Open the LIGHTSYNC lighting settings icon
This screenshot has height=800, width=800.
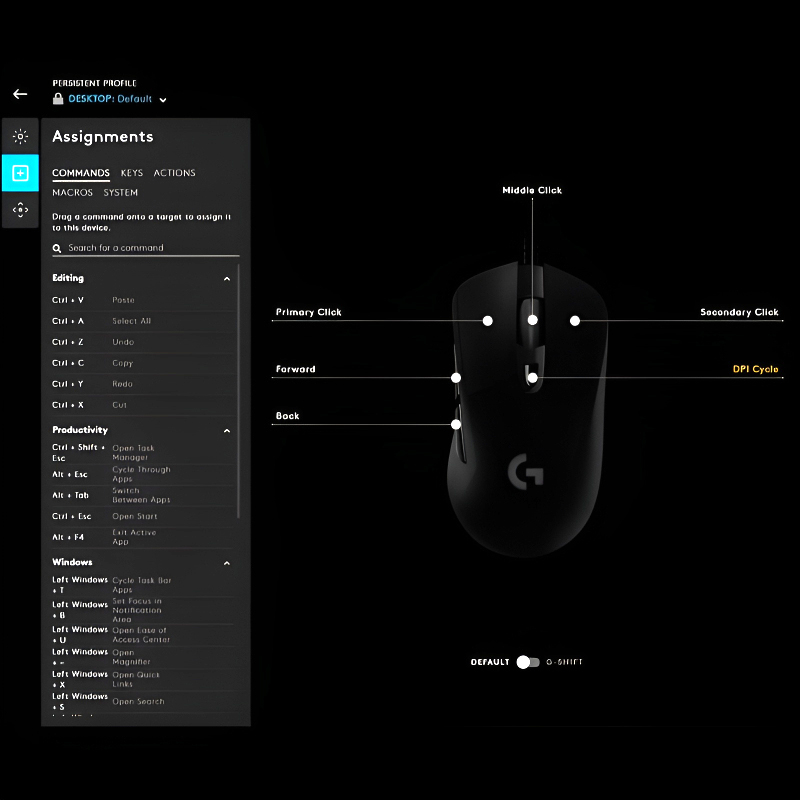click(x=20, y=136)
